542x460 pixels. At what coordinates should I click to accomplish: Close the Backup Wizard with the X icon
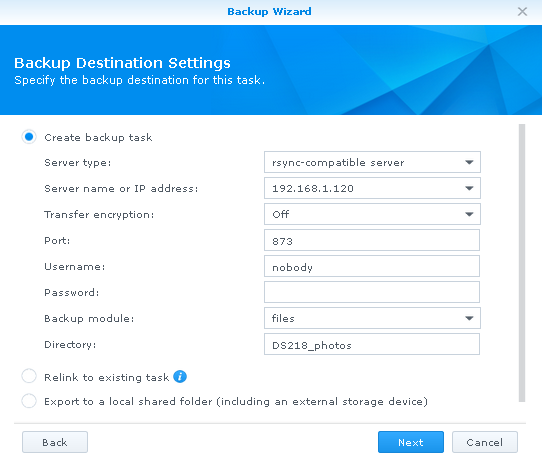click(522, 12)
